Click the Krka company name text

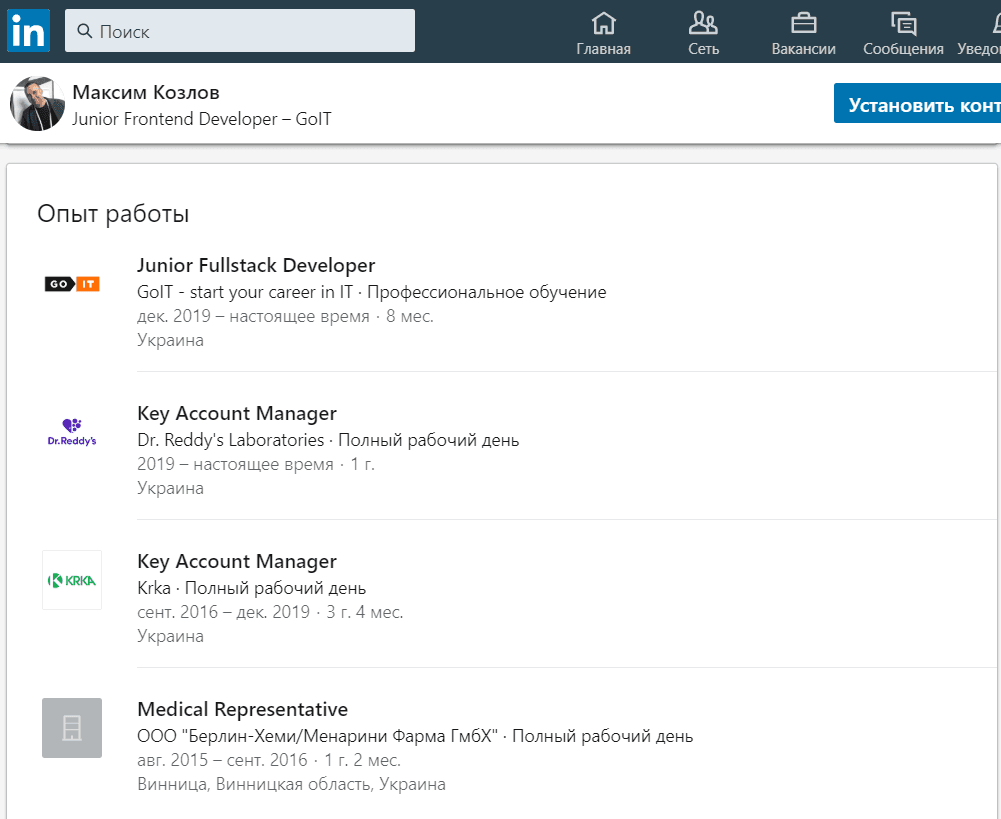point(154,588)
